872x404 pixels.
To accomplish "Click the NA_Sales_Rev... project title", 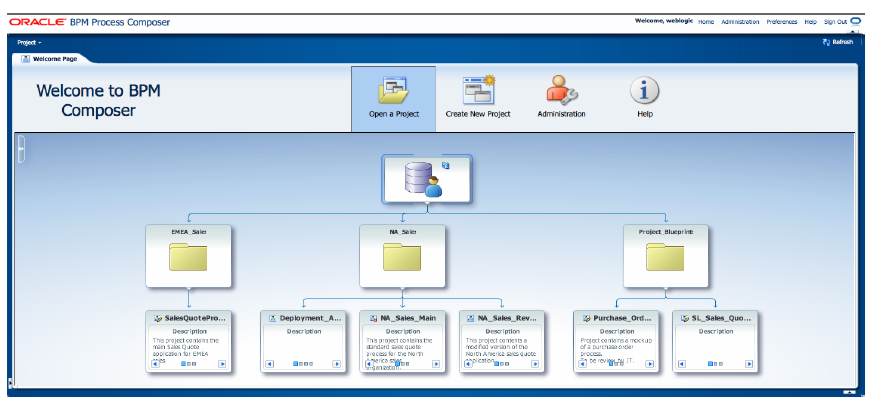I will point(507,318).
